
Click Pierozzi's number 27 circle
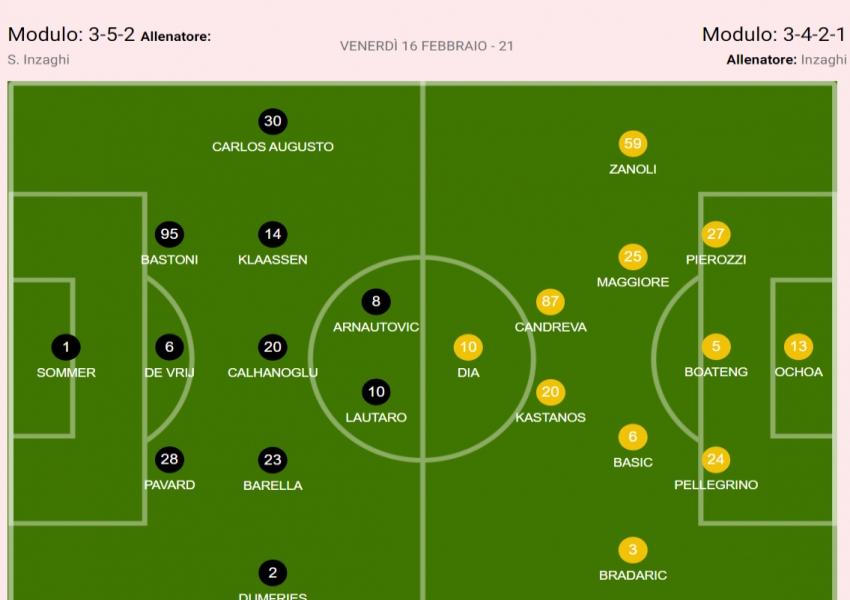coord(715,235)
